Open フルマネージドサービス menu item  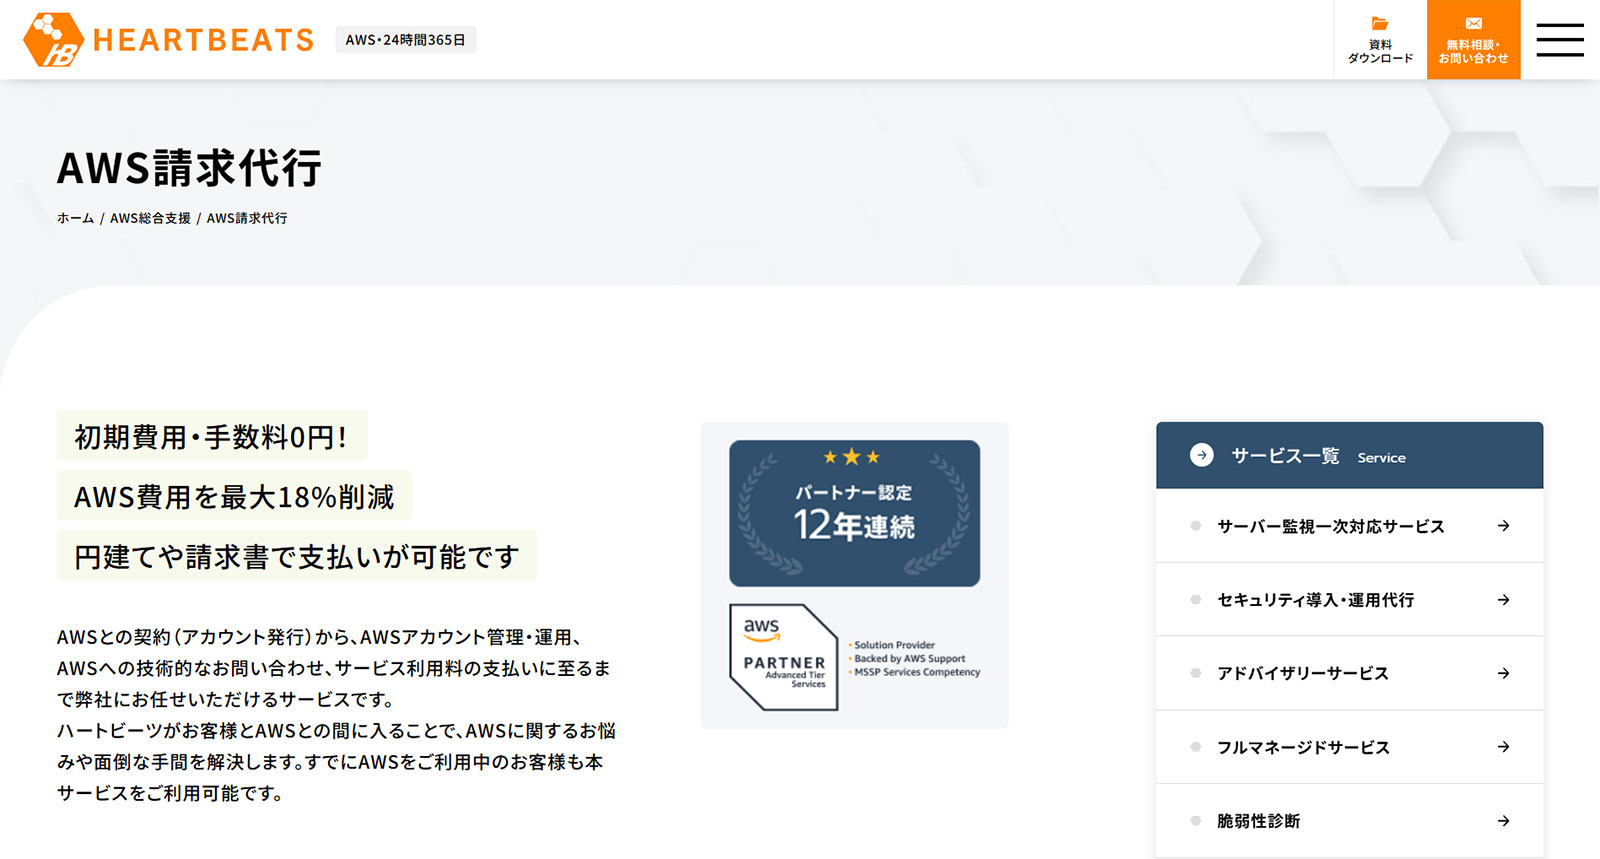click(x=1349, y=747)
